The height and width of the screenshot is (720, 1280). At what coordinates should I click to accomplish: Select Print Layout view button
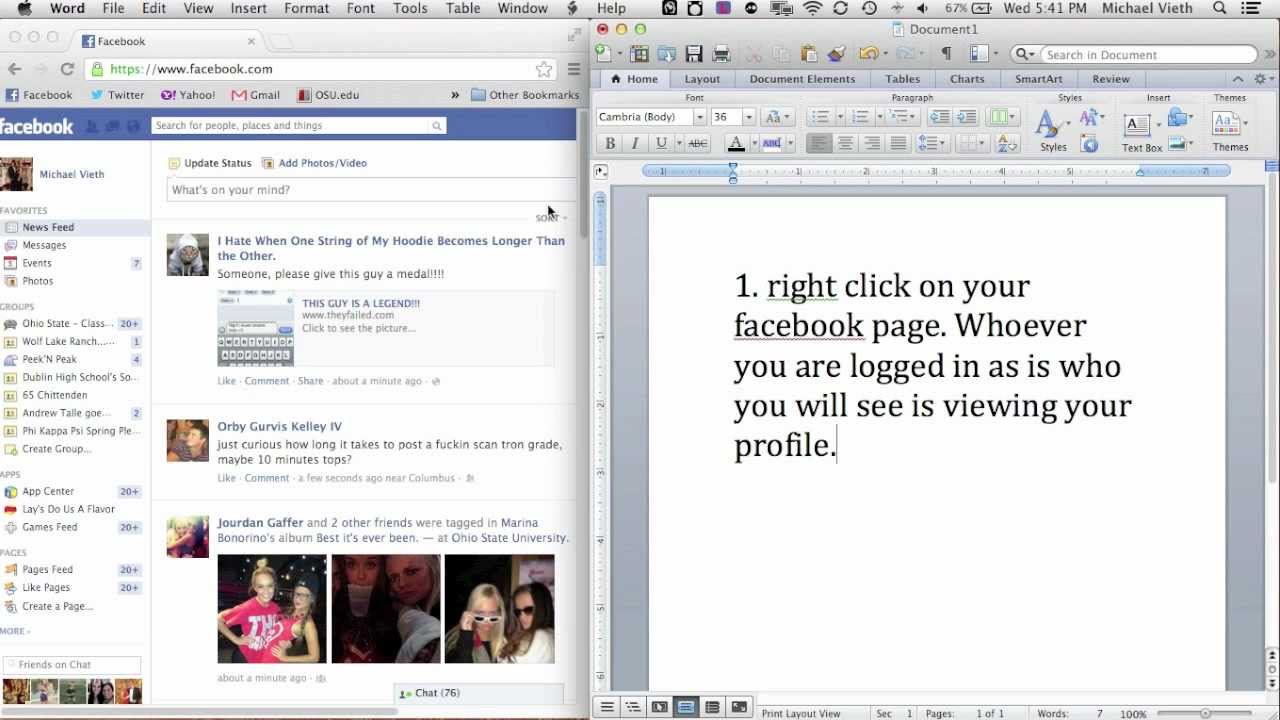[686, 707]
